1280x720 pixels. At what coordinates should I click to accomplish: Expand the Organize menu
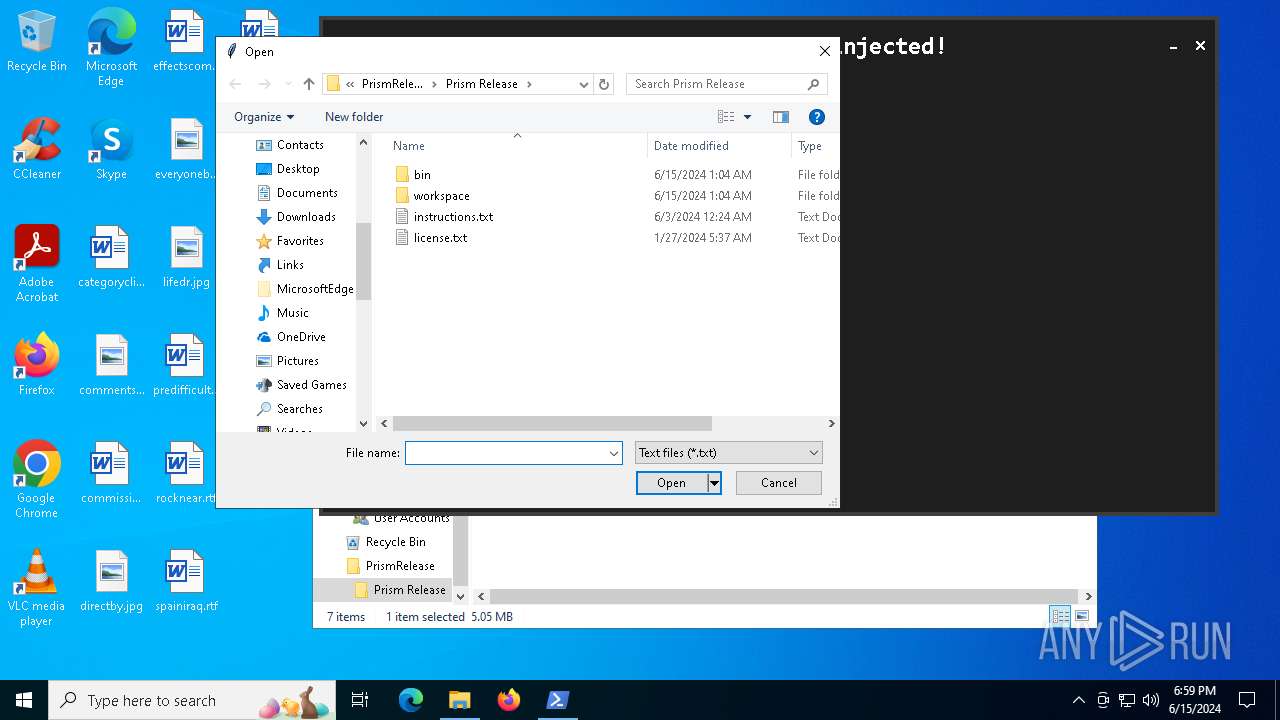[x=264, y=117]
